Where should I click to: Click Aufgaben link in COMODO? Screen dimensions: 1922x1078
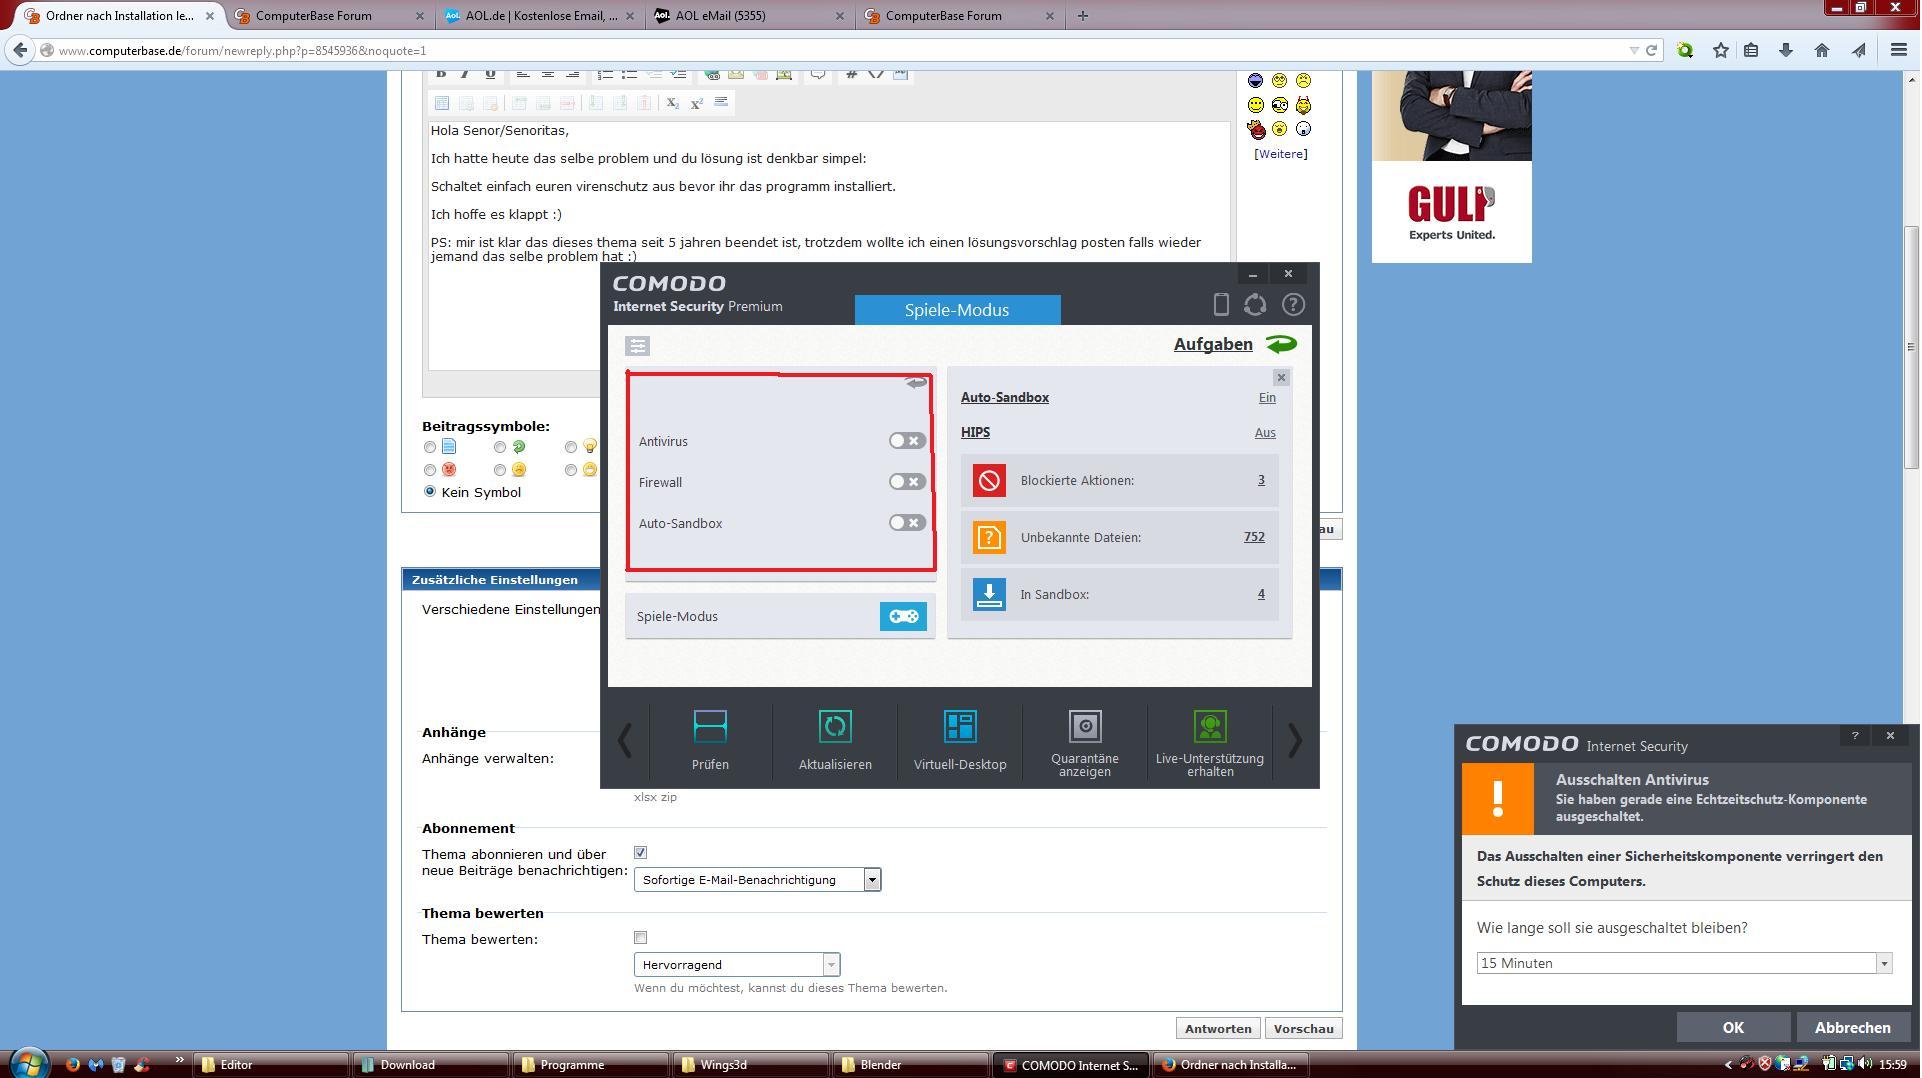click(1213, 344)
